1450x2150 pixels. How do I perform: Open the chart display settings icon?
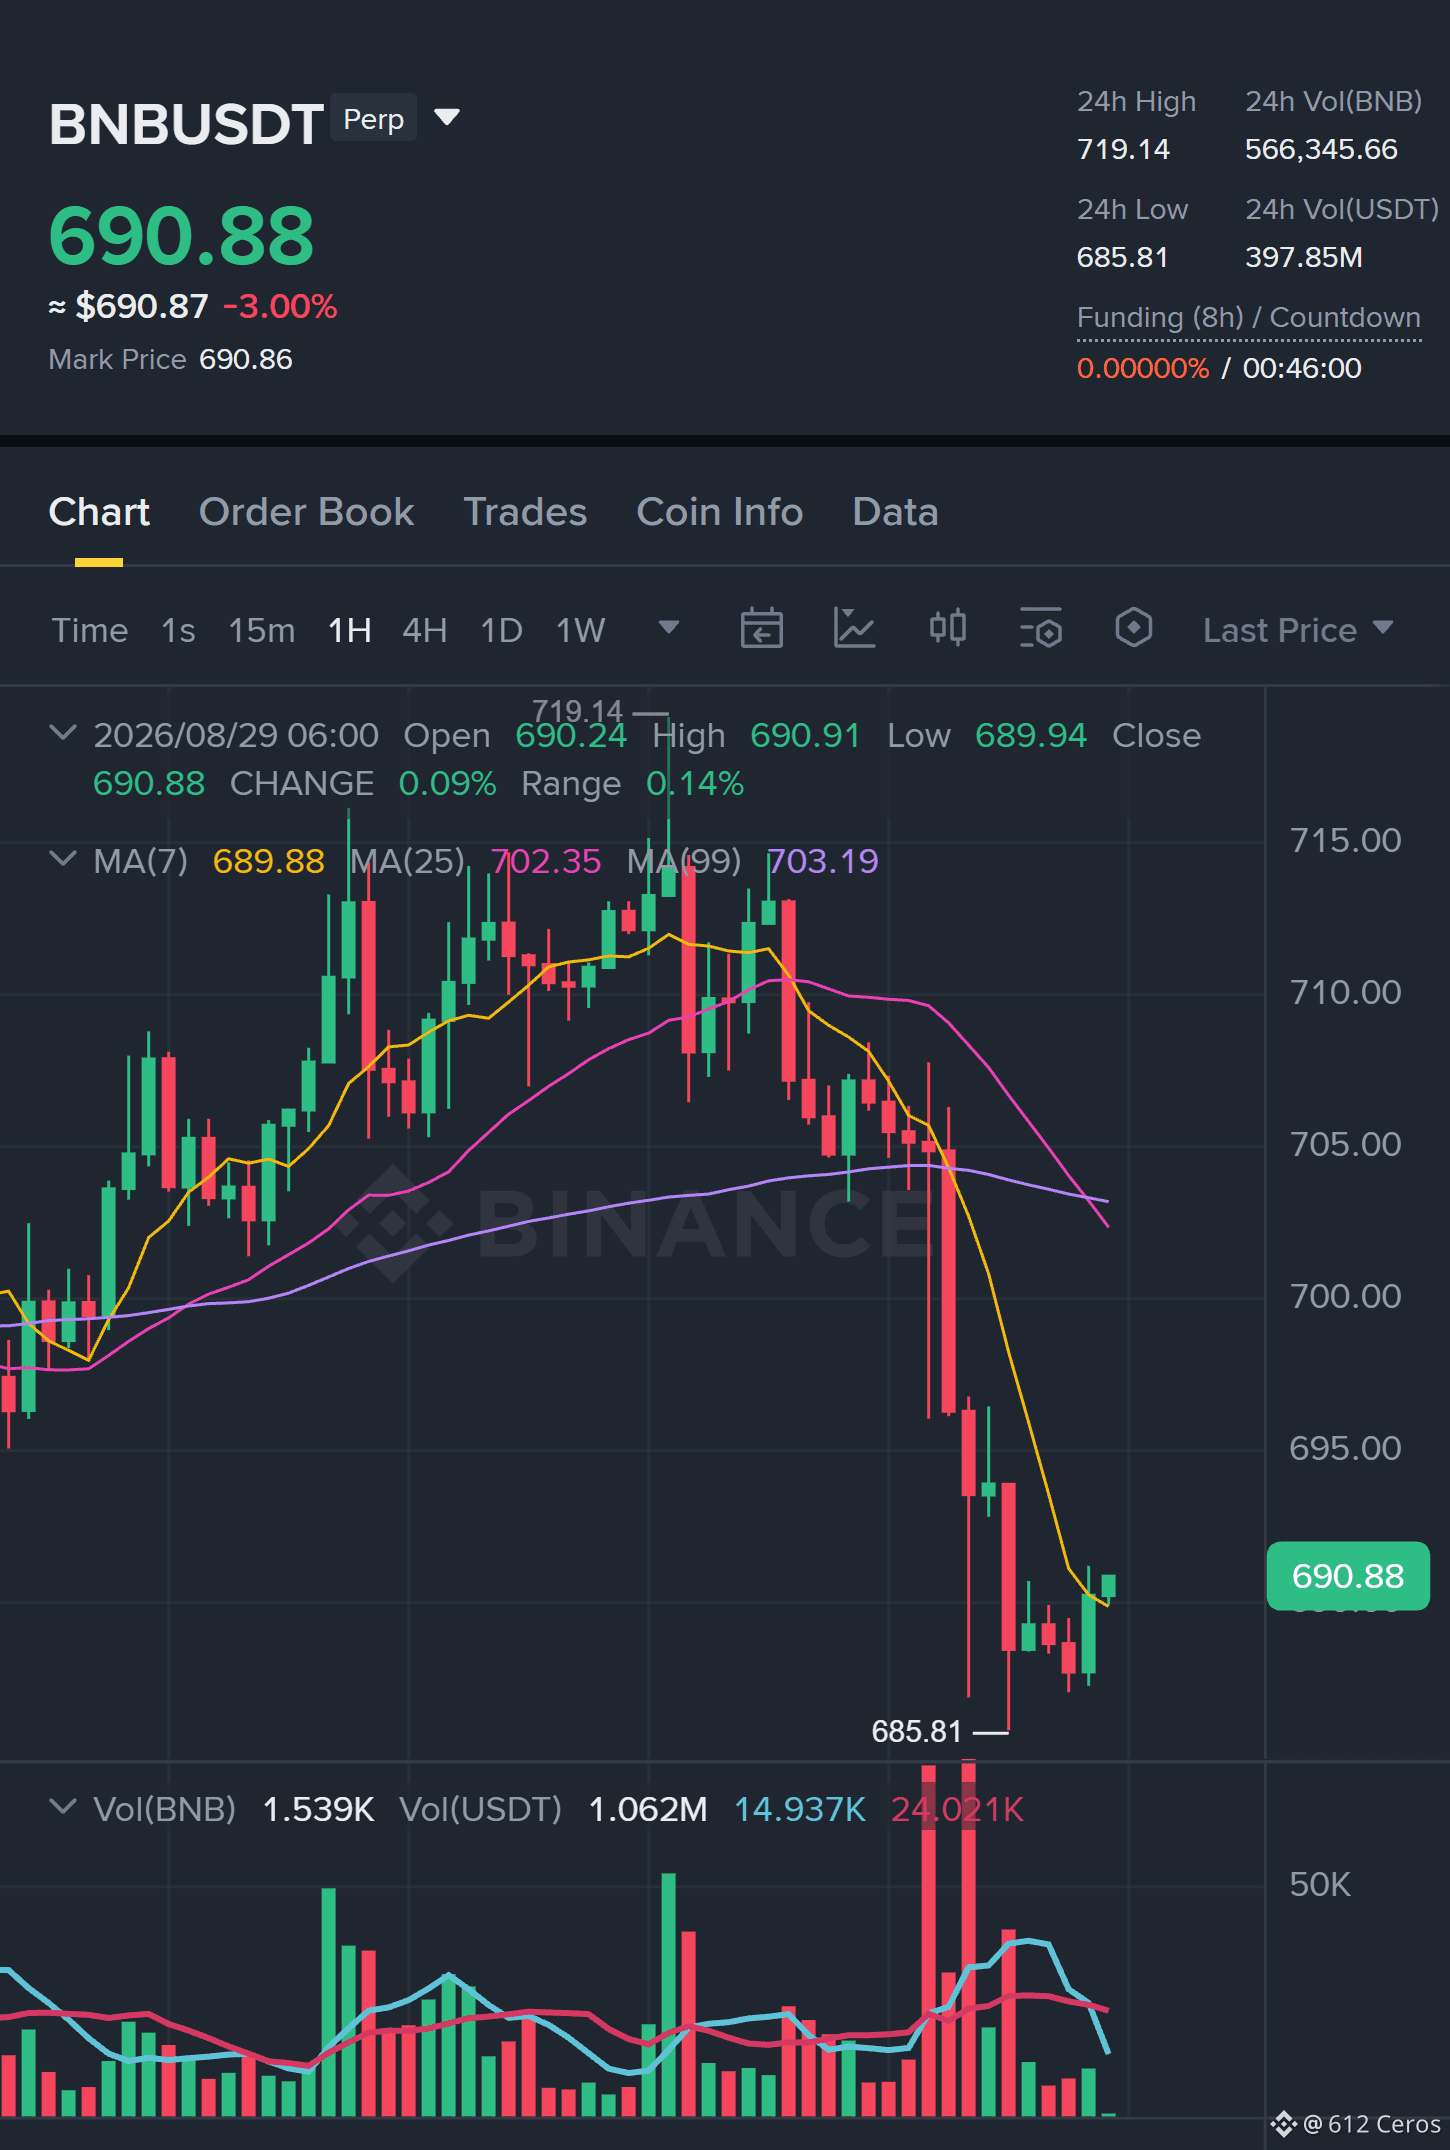[x=1040, y=629]
